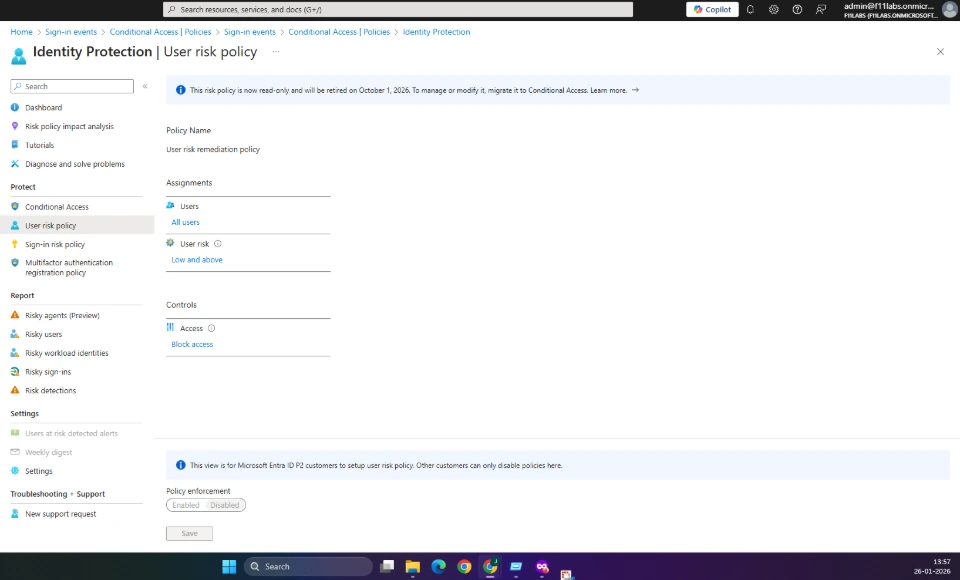Open Sign-in risk policy menu item
Image resolution: width=960 pixels, height=580 pixels.
55,244
